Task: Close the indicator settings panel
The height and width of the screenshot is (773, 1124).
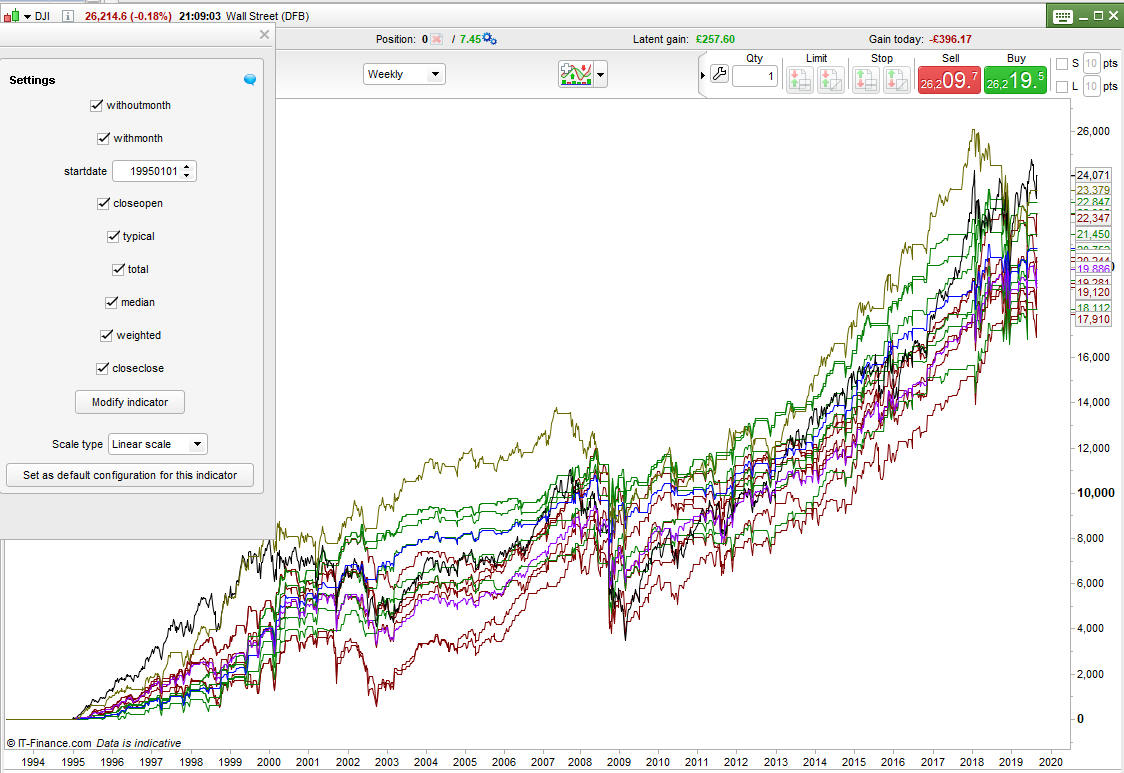Action: [265, 34]
